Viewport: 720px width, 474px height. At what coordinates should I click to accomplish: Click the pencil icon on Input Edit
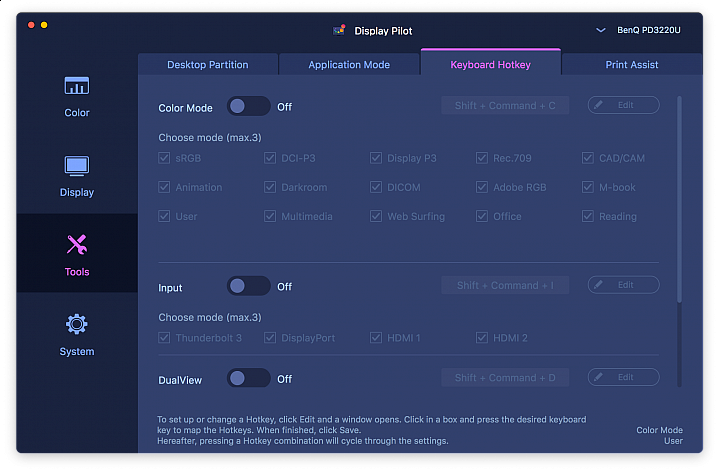point(598,285)
